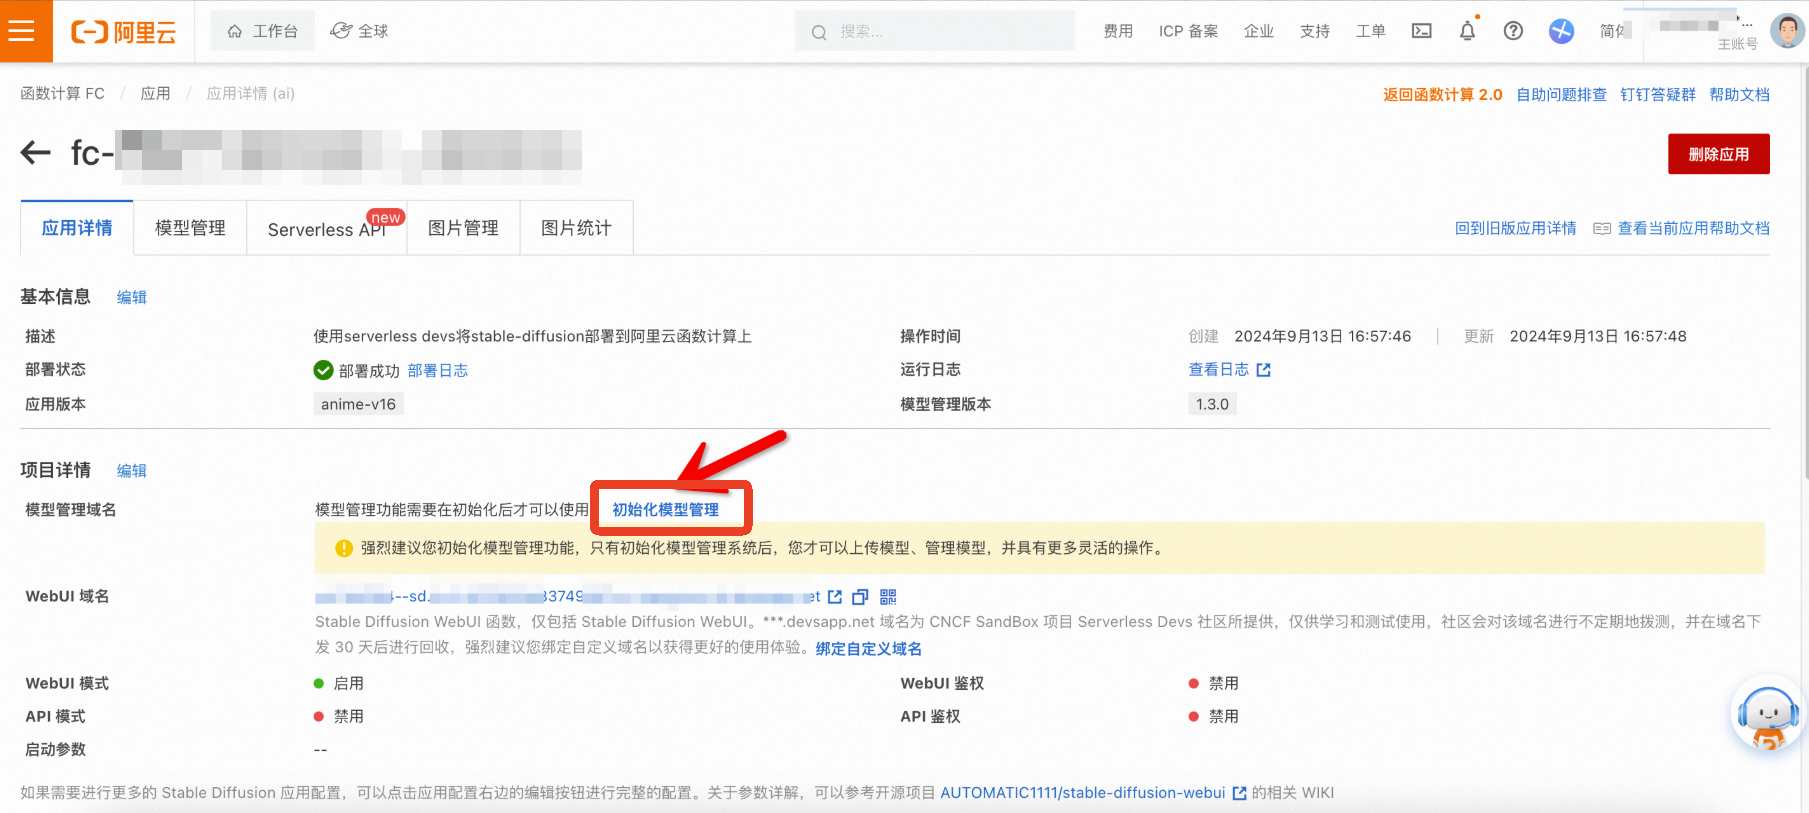Click the green 部署成功 status icon
The width and height of the screenshot is (1809, 813).
(x=323, y=370)
